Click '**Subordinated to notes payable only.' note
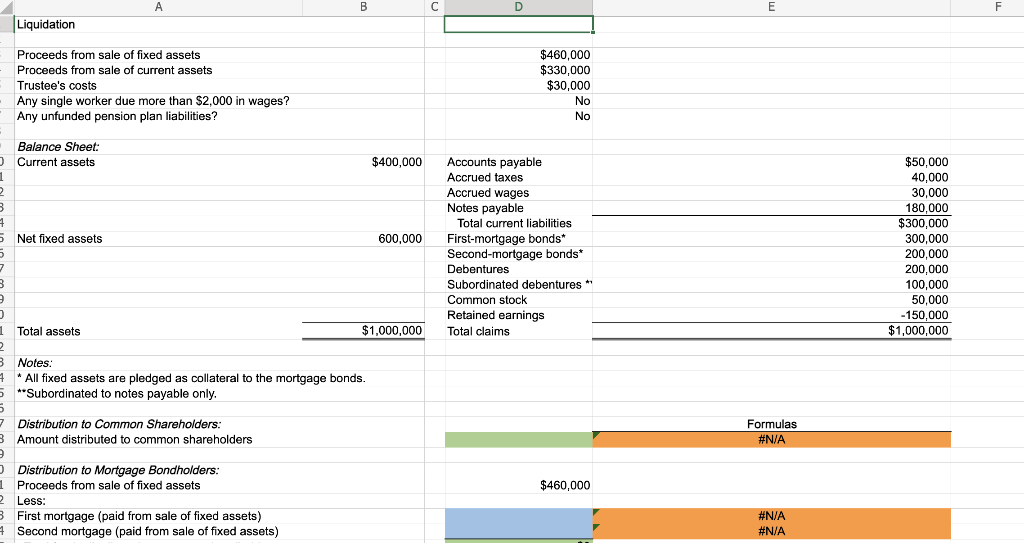 117,393
